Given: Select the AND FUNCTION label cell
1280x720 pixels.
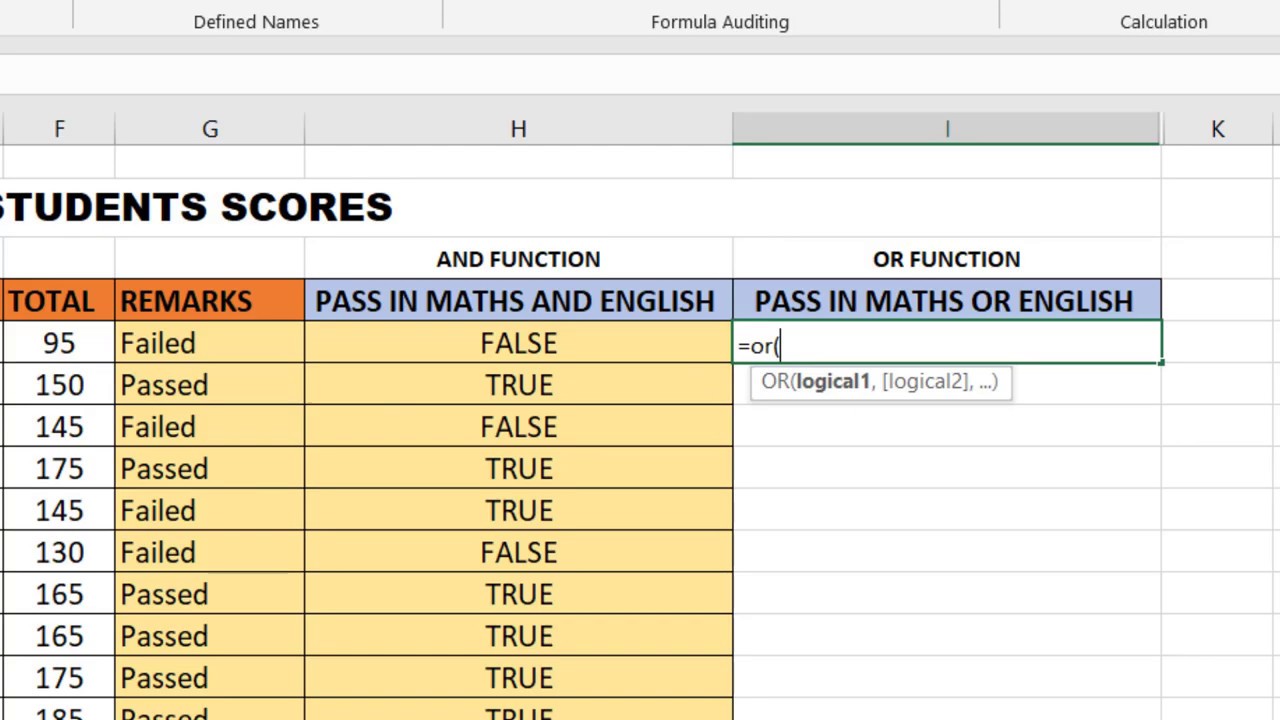Looking at the screenshot, I should [x=518, y=259].
